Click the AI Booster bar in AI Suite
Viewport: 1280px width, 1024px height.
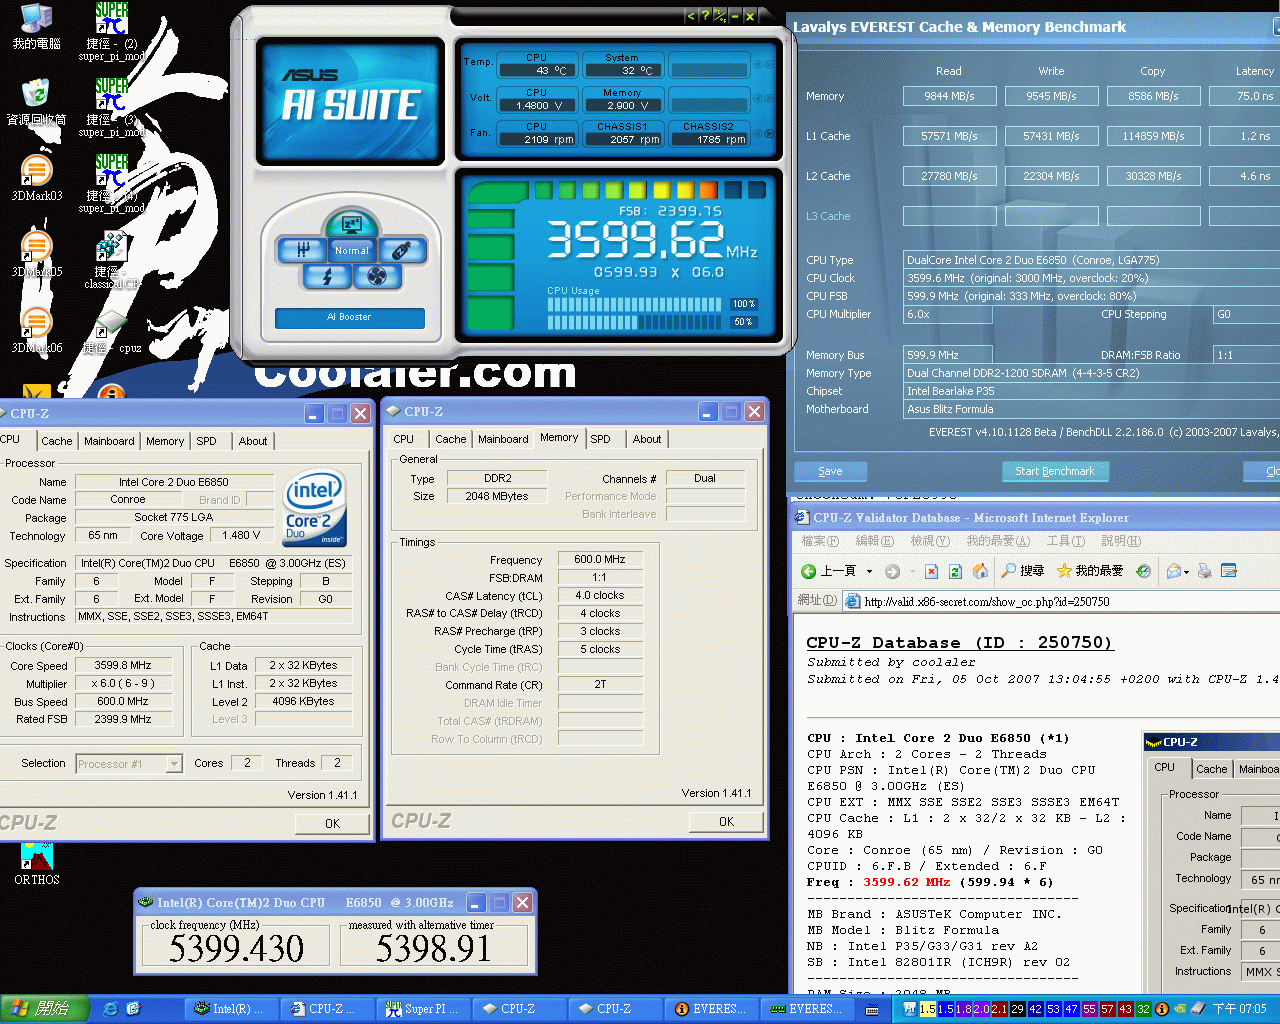pos(349,317)
